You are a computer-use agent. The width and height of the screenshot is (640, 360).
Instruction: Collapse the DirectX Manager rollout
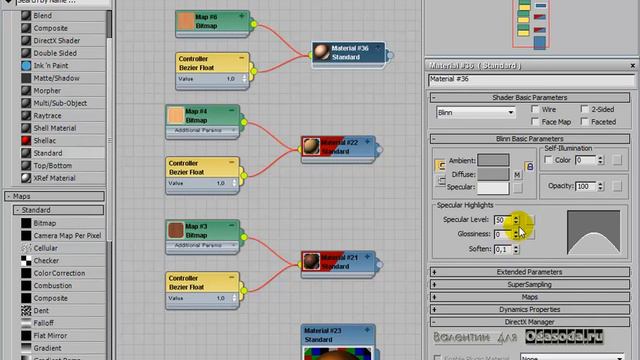click(x=529, y=322)
